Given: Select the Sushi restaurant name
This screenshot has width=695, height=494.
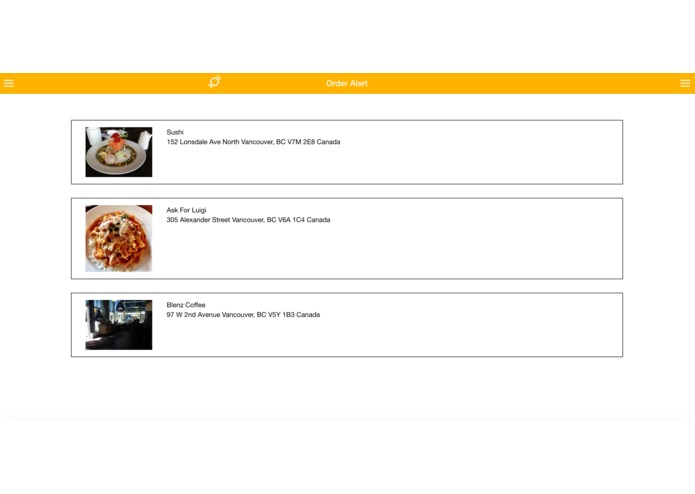Looking at the screenshot, I should pos(175,132).
